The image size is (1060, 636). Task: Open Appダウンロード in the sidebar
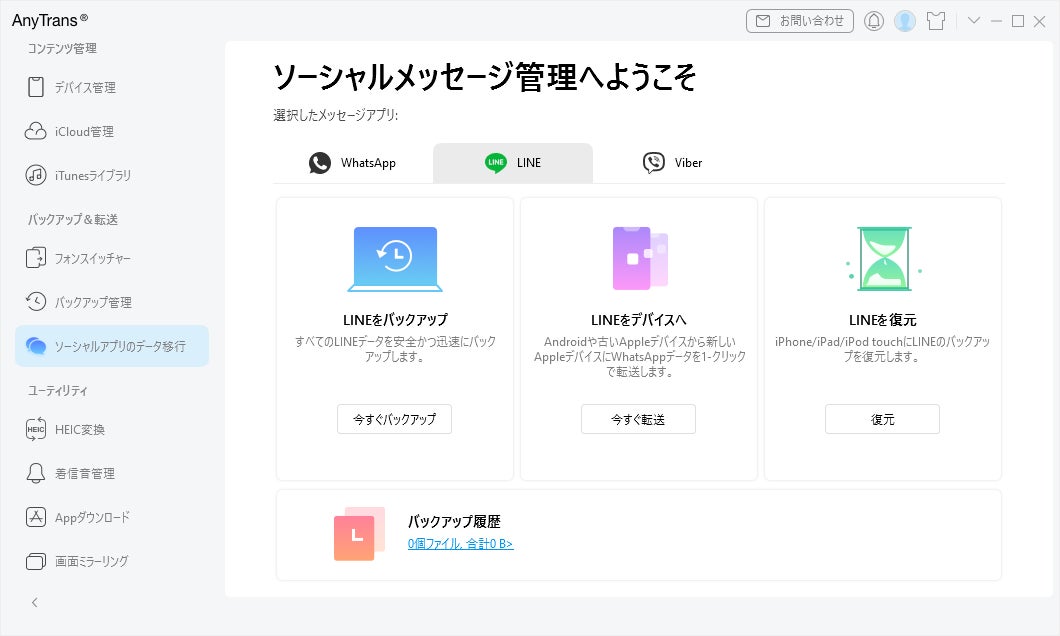coord(112,517)
